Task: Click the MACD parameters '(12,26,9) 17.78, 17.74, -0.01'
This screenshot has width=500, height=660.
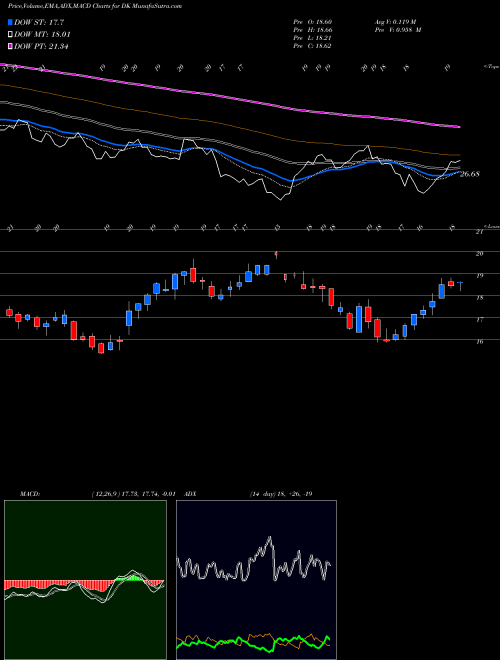Action: point(132,494)
